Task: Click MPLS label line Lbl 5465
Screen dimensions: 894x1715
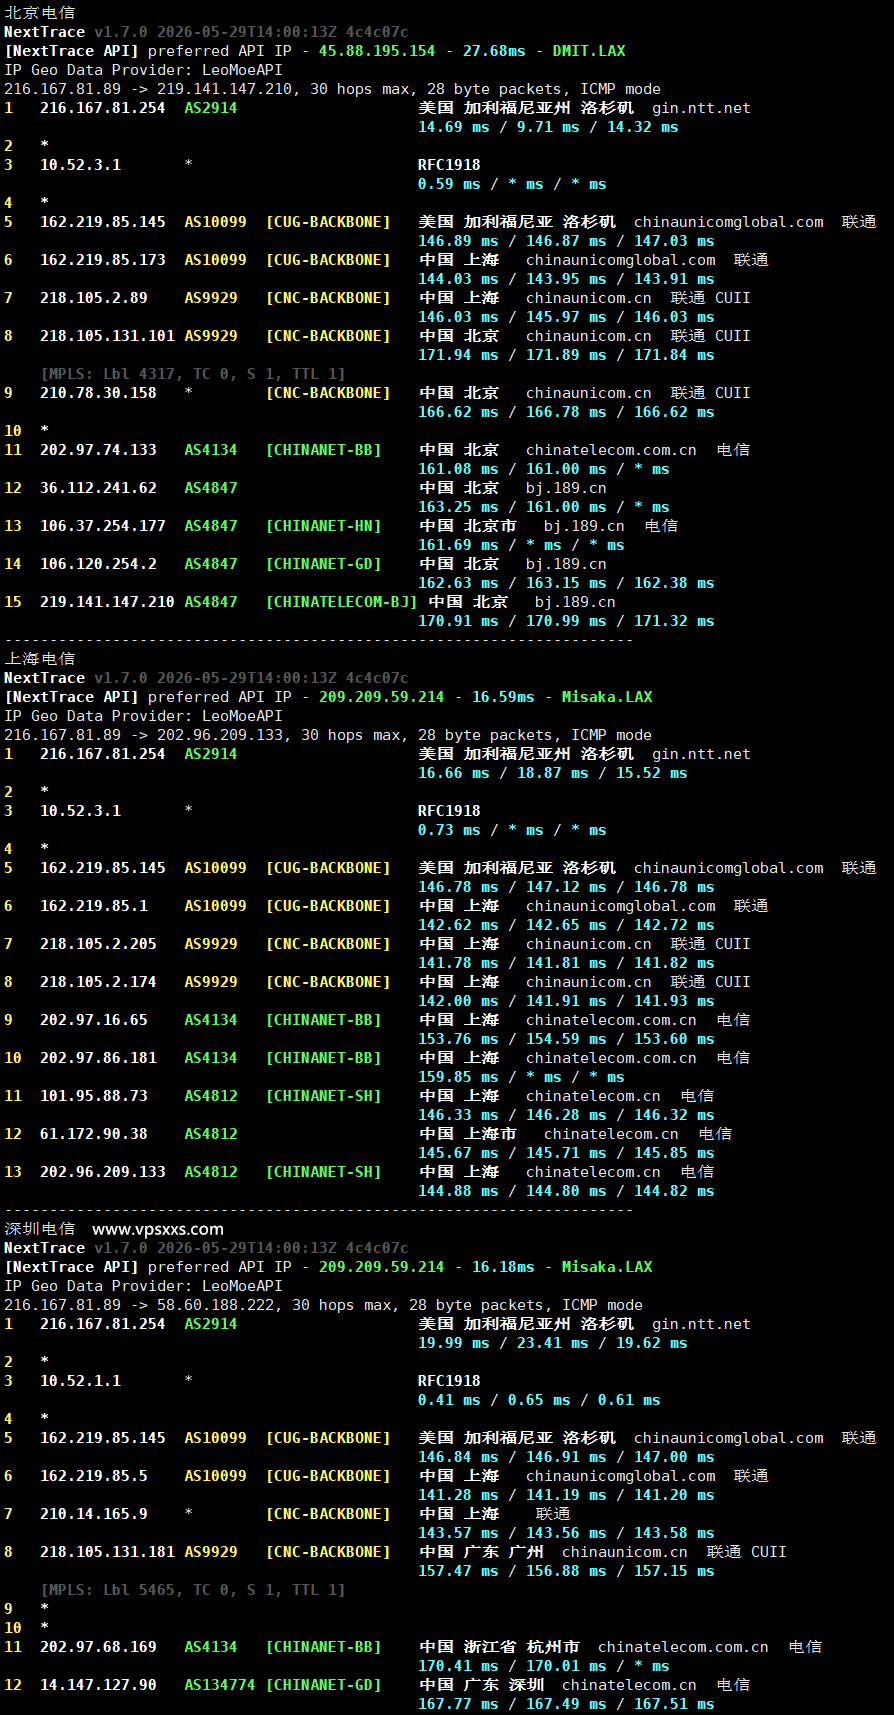Action: (x=193, y=1590)
